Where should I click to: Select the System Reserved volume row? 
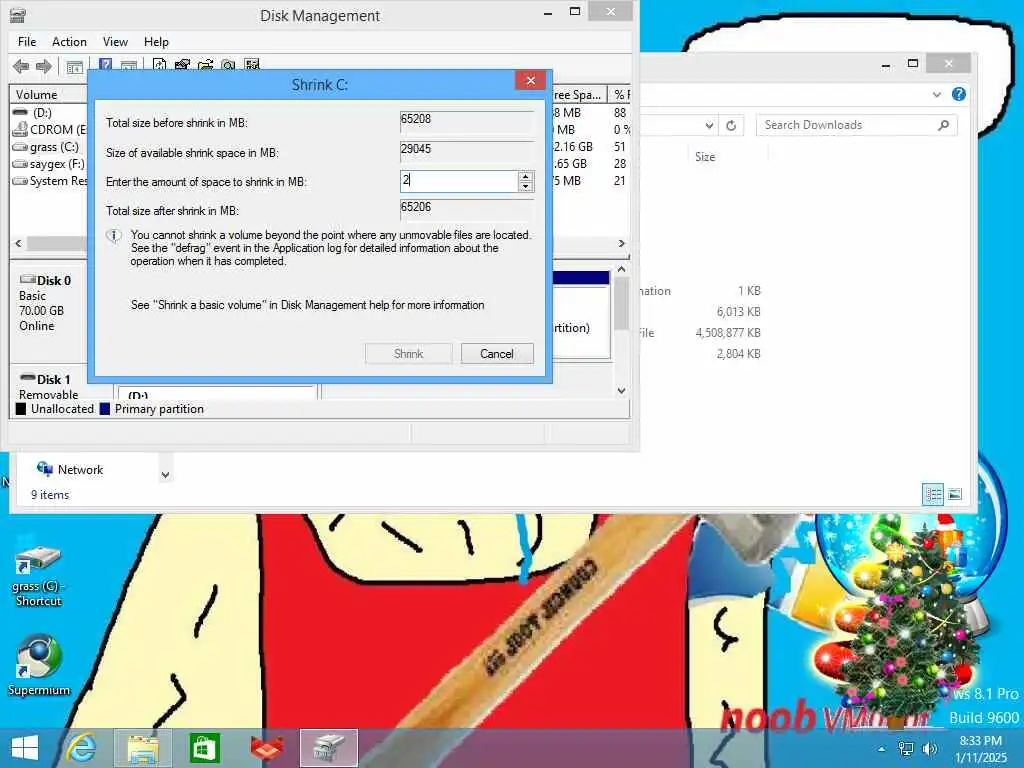pos(49,181)
